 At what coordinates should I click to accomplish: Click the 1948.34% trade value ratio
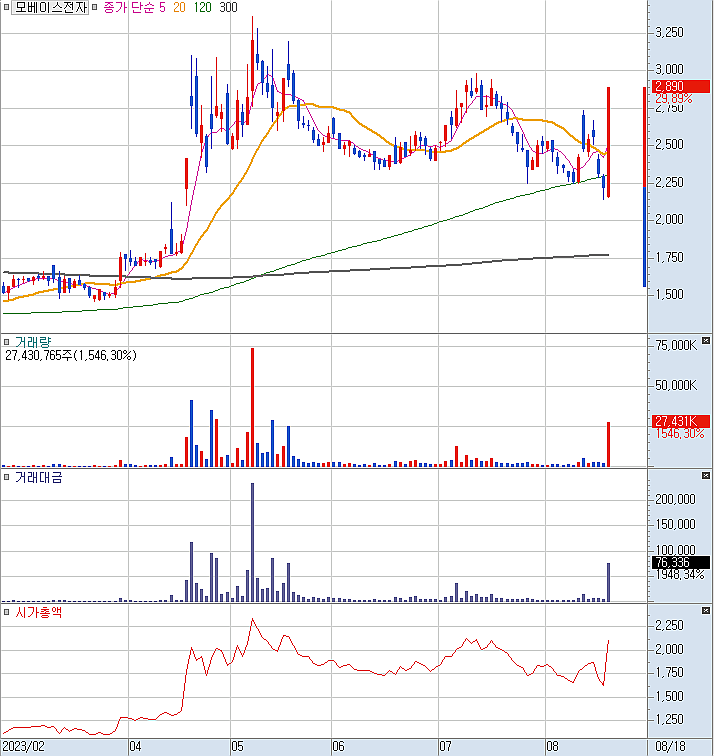[x=679, y=574]
